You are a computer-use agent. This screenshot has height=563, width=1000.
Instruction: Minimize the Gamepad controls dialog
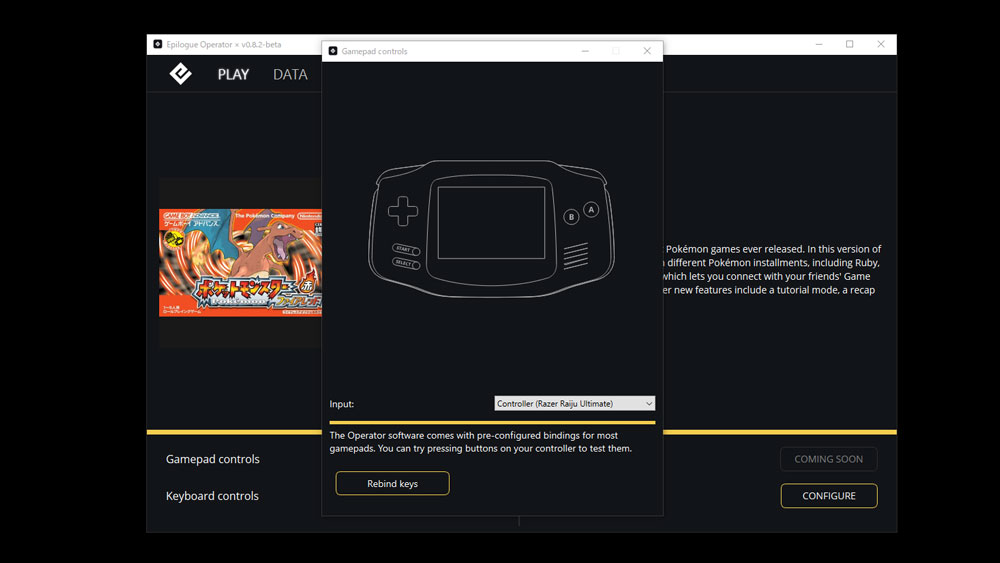coord(584,51)
